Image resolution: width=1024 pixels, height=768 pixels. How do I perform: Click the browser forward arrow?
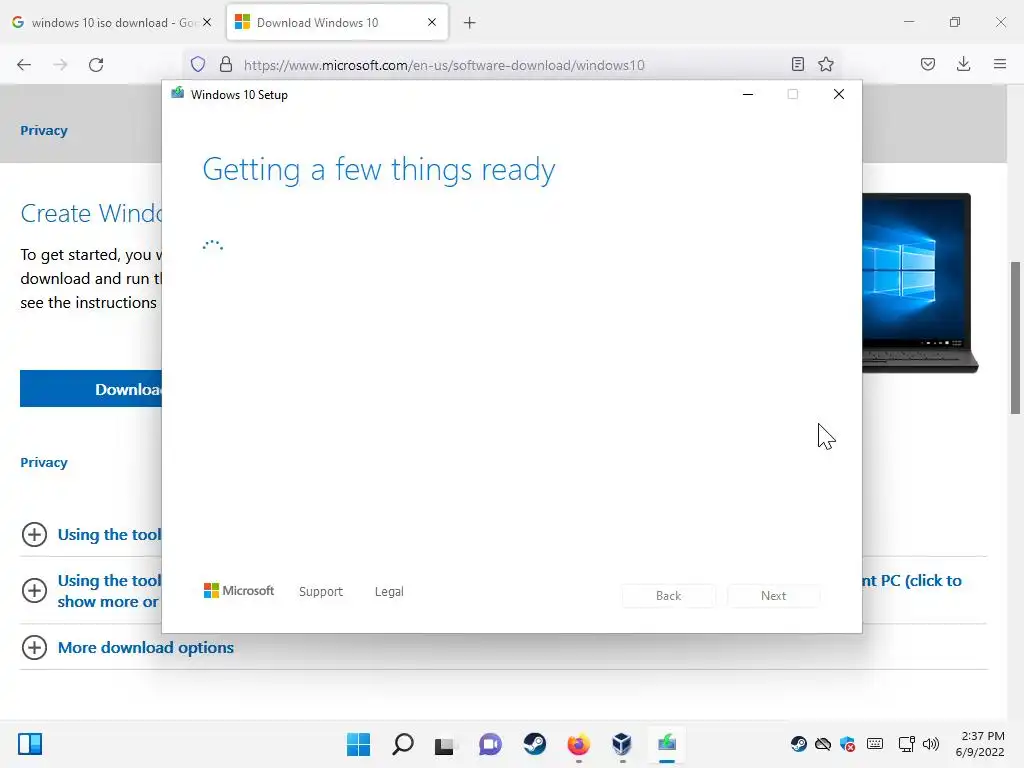click(60, 65)
